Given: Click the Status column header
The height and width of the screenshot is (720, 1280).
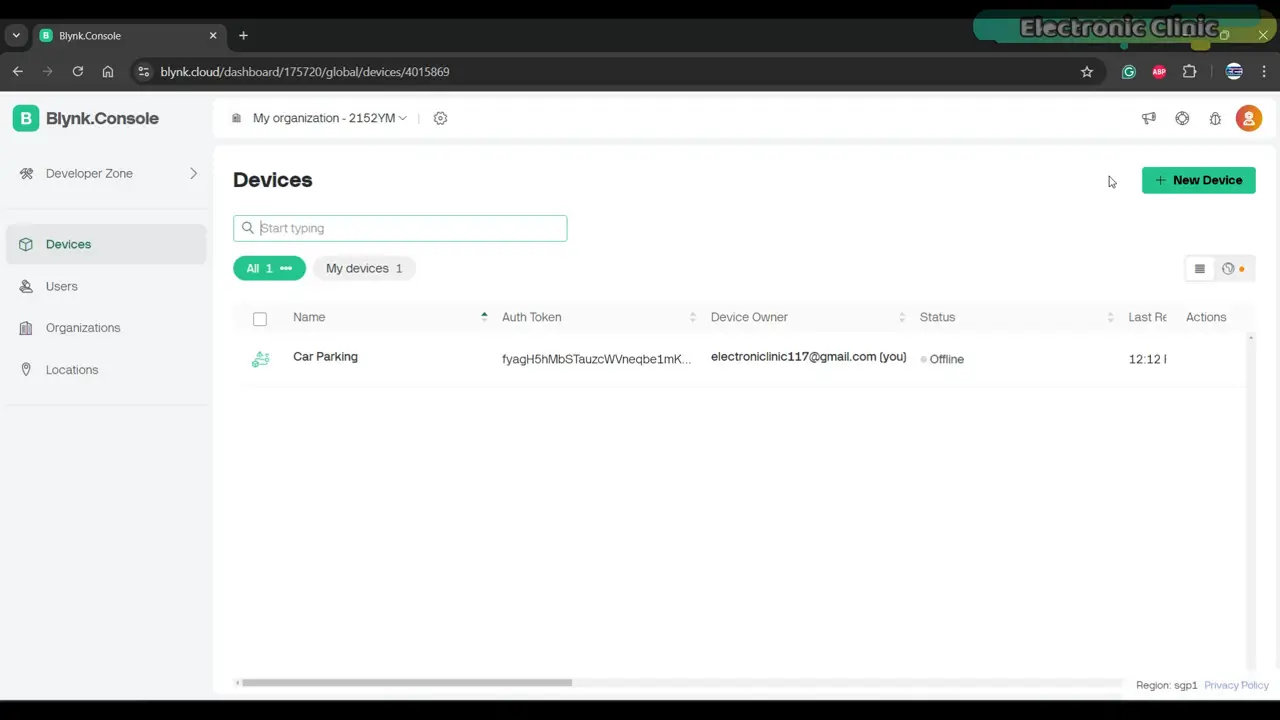Looking at the screenshot, I should 937,317.
